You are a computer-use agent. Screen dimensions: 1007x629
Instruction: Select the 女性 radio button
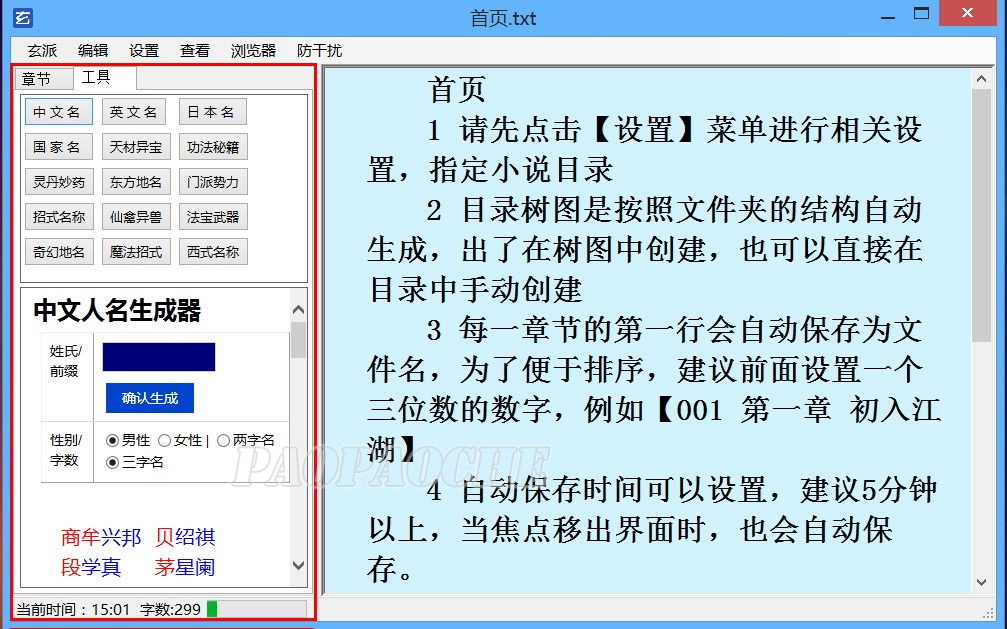pyautogui.click(x=164, y=441)
